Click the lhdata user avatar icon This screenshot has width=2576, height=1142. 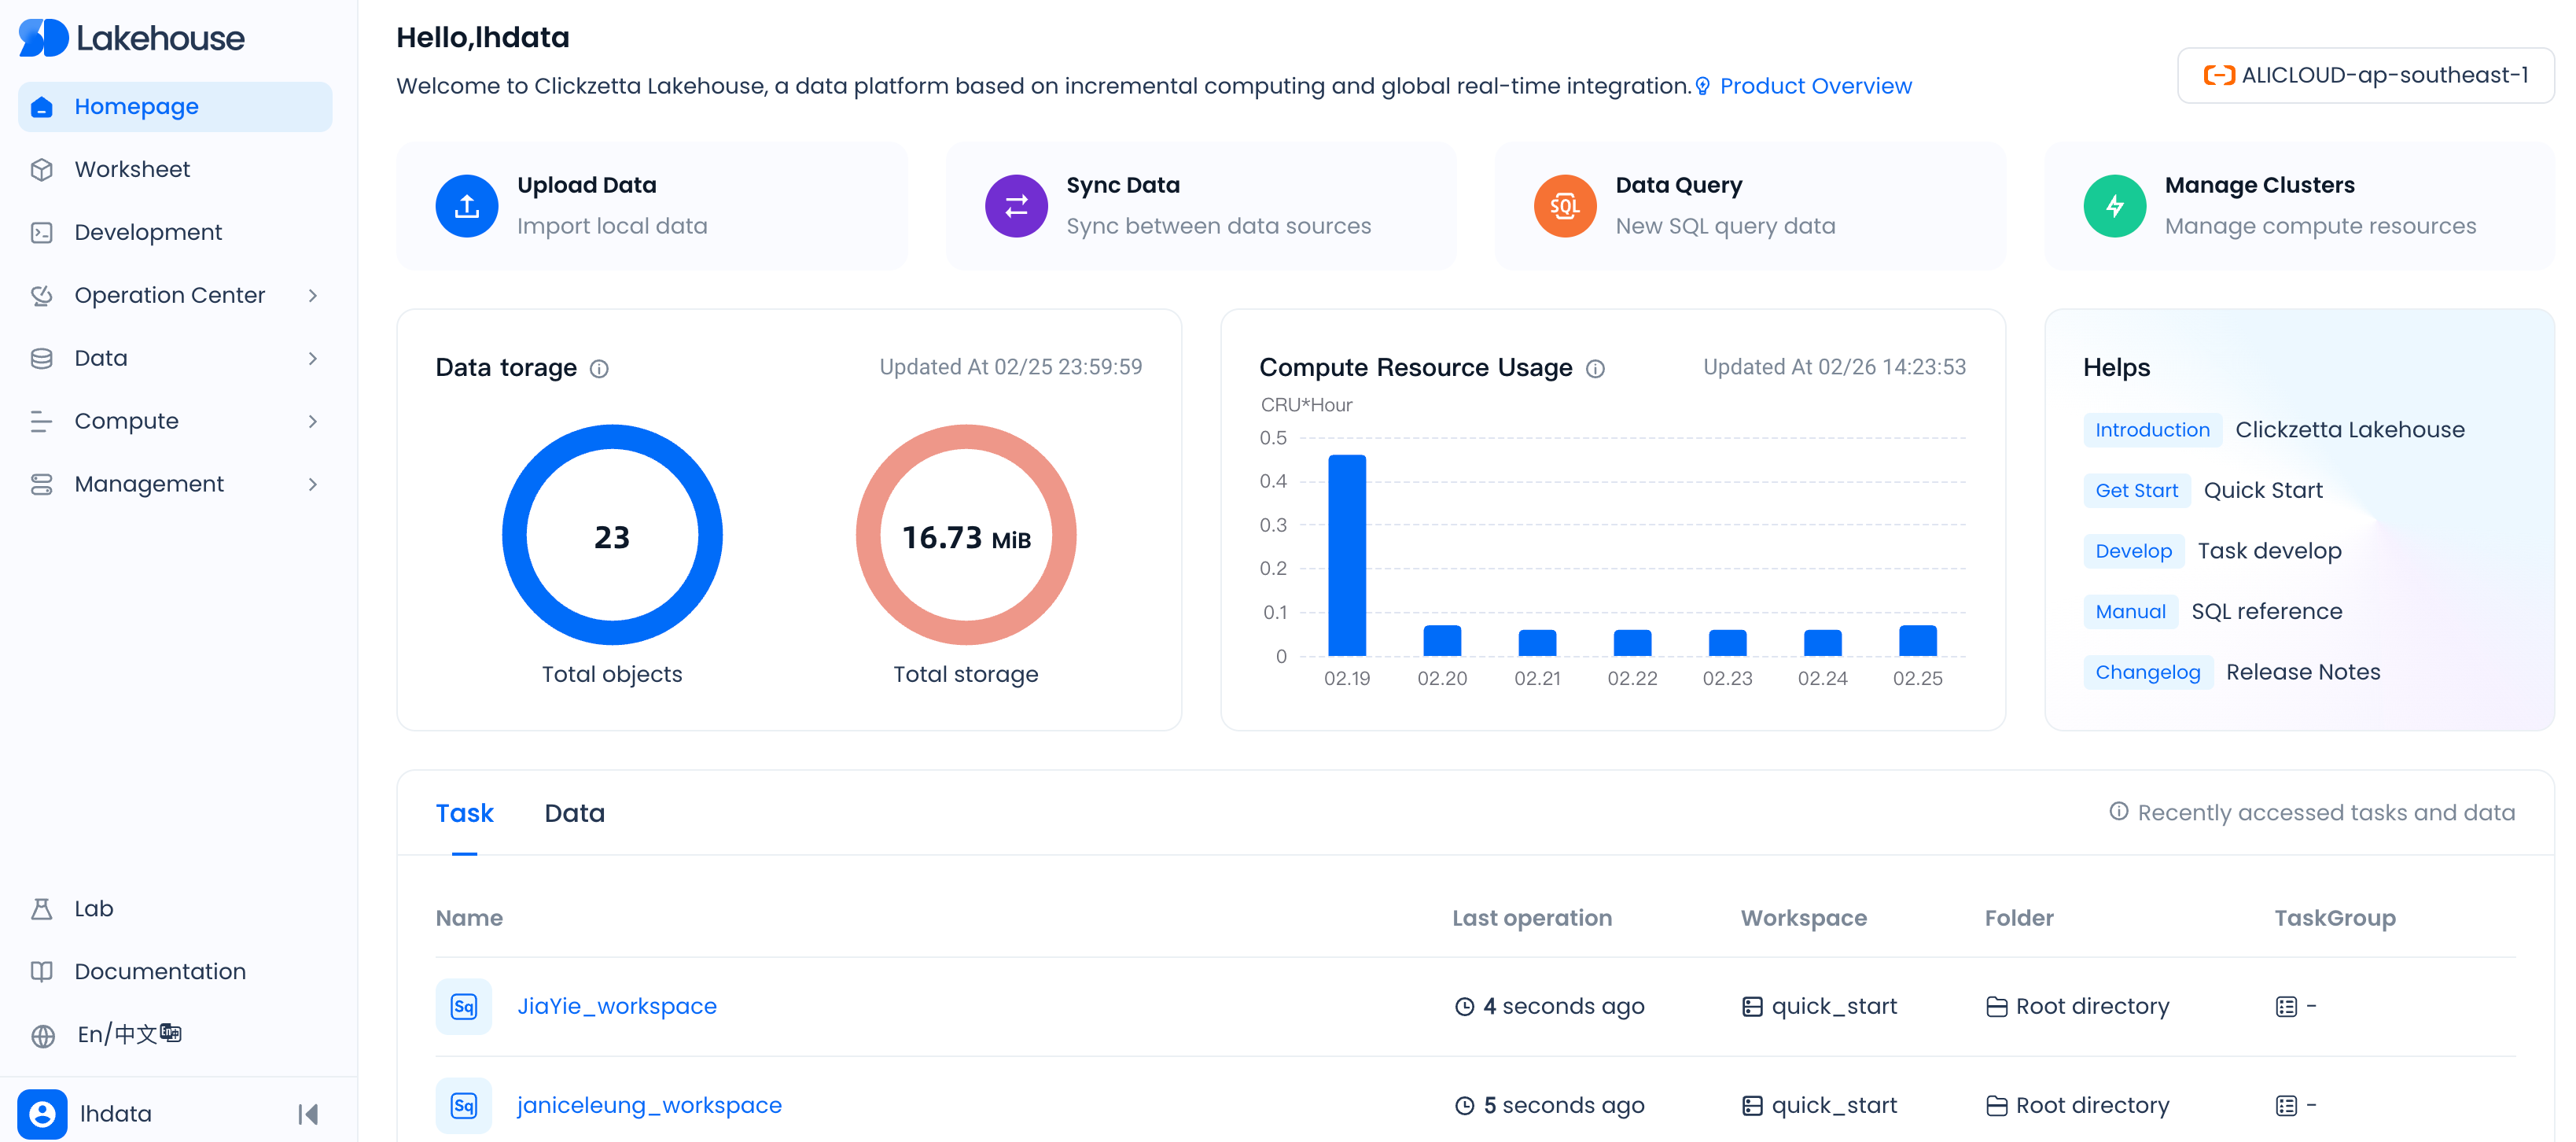tap(42, 1113)
